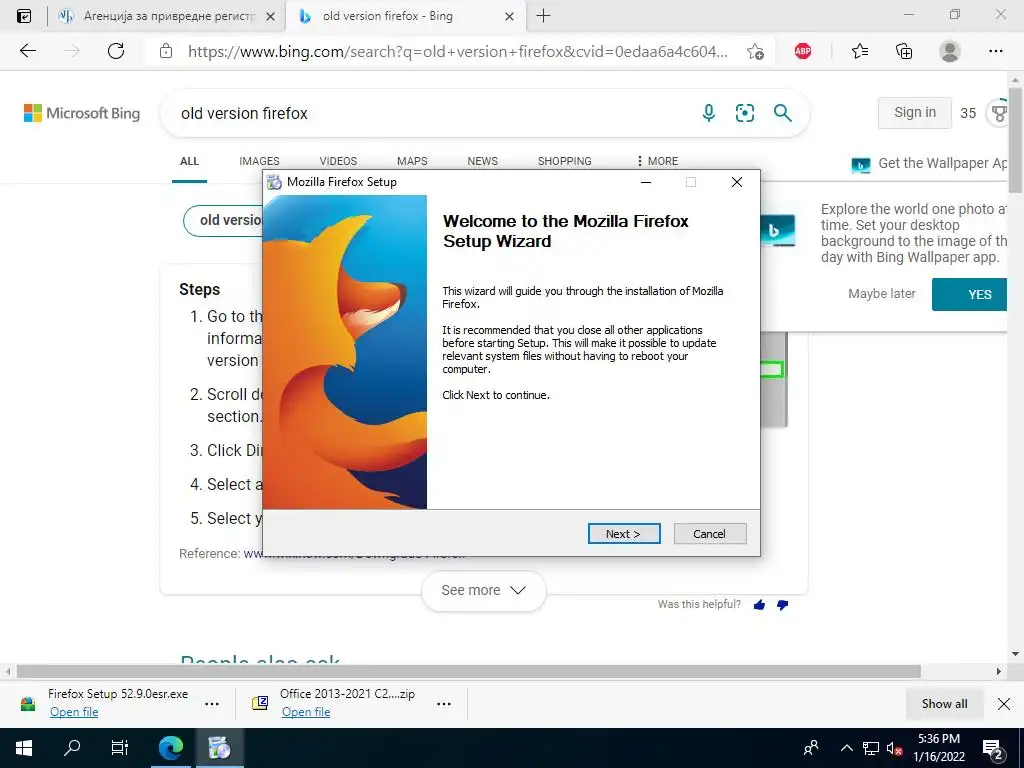Screen dimensions: 1024x768
Task: Refresh the Bing page
Action: [x=116, y=51]
